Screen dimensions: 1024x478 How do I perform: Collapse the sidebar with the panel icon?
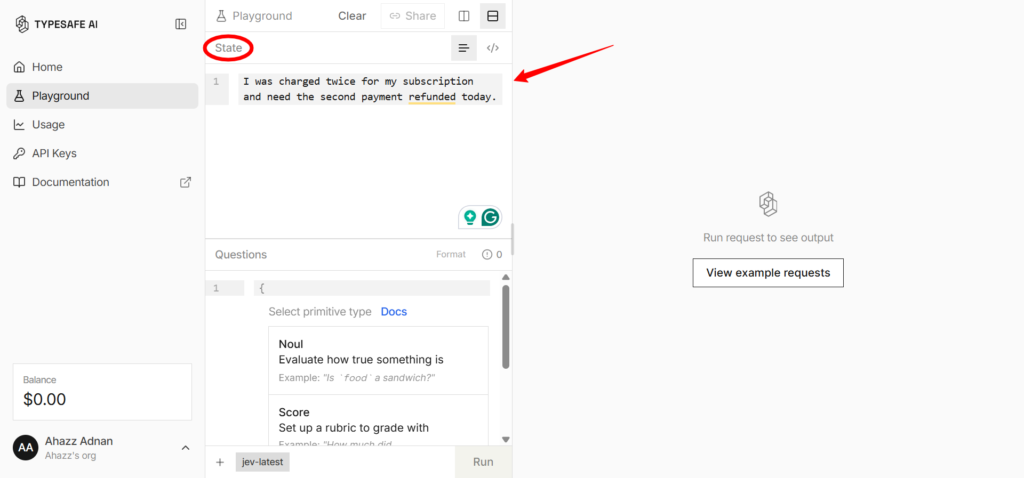pyautogui.click(x=181, y=24)
